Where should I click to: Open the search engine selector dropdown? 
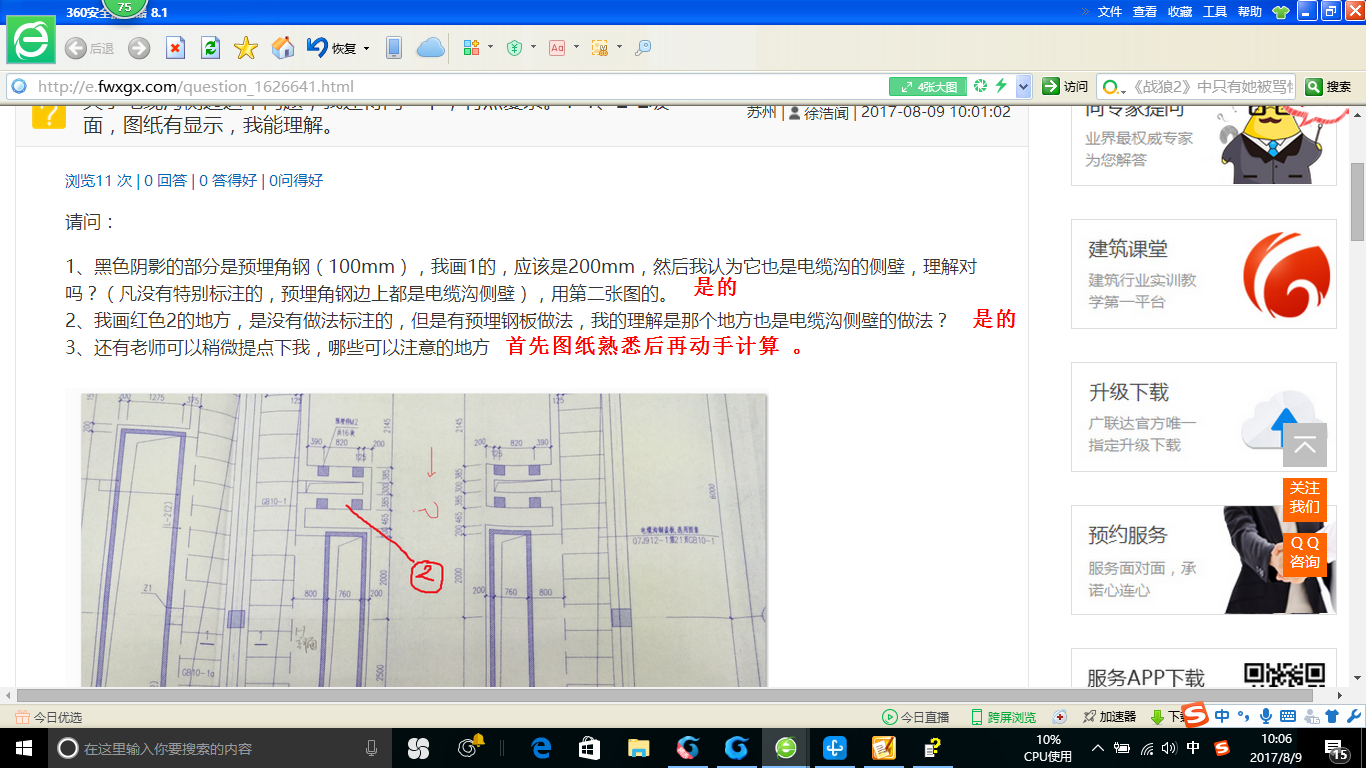pos(1113,87)
